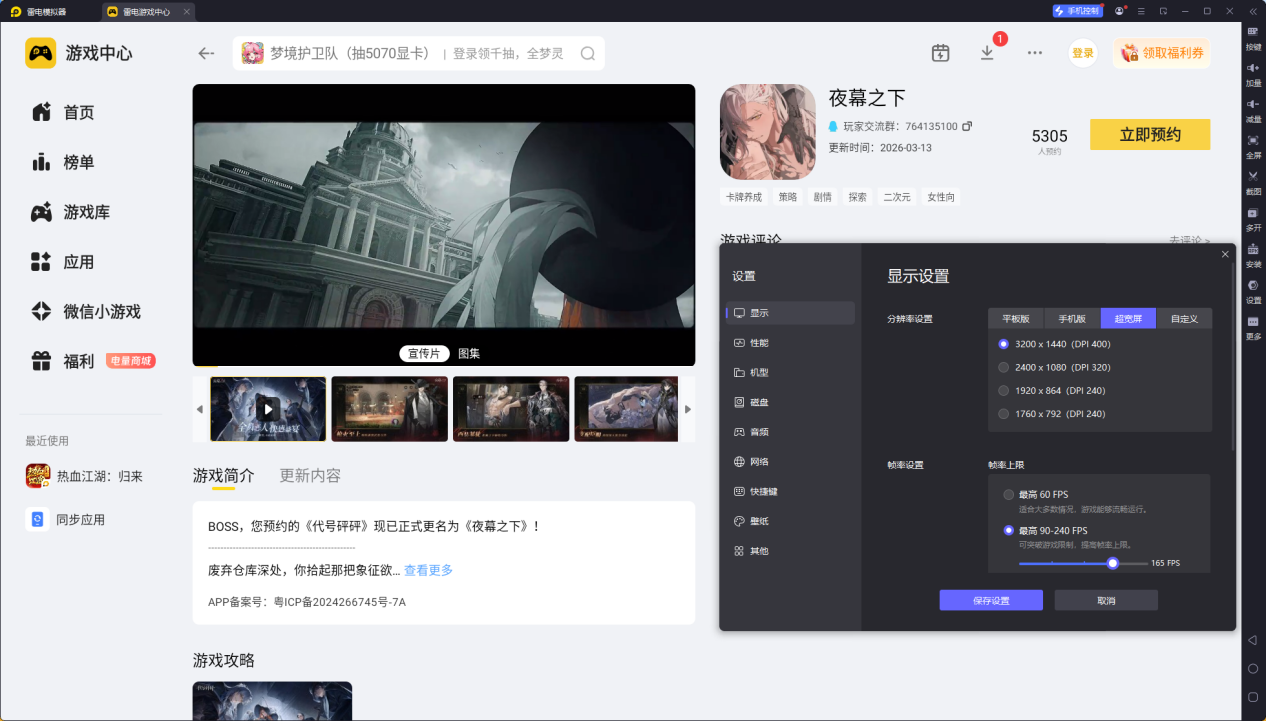Open 机型 device model settings section
The height and width of the screenshot is (721, 1266).
point(790,372)
